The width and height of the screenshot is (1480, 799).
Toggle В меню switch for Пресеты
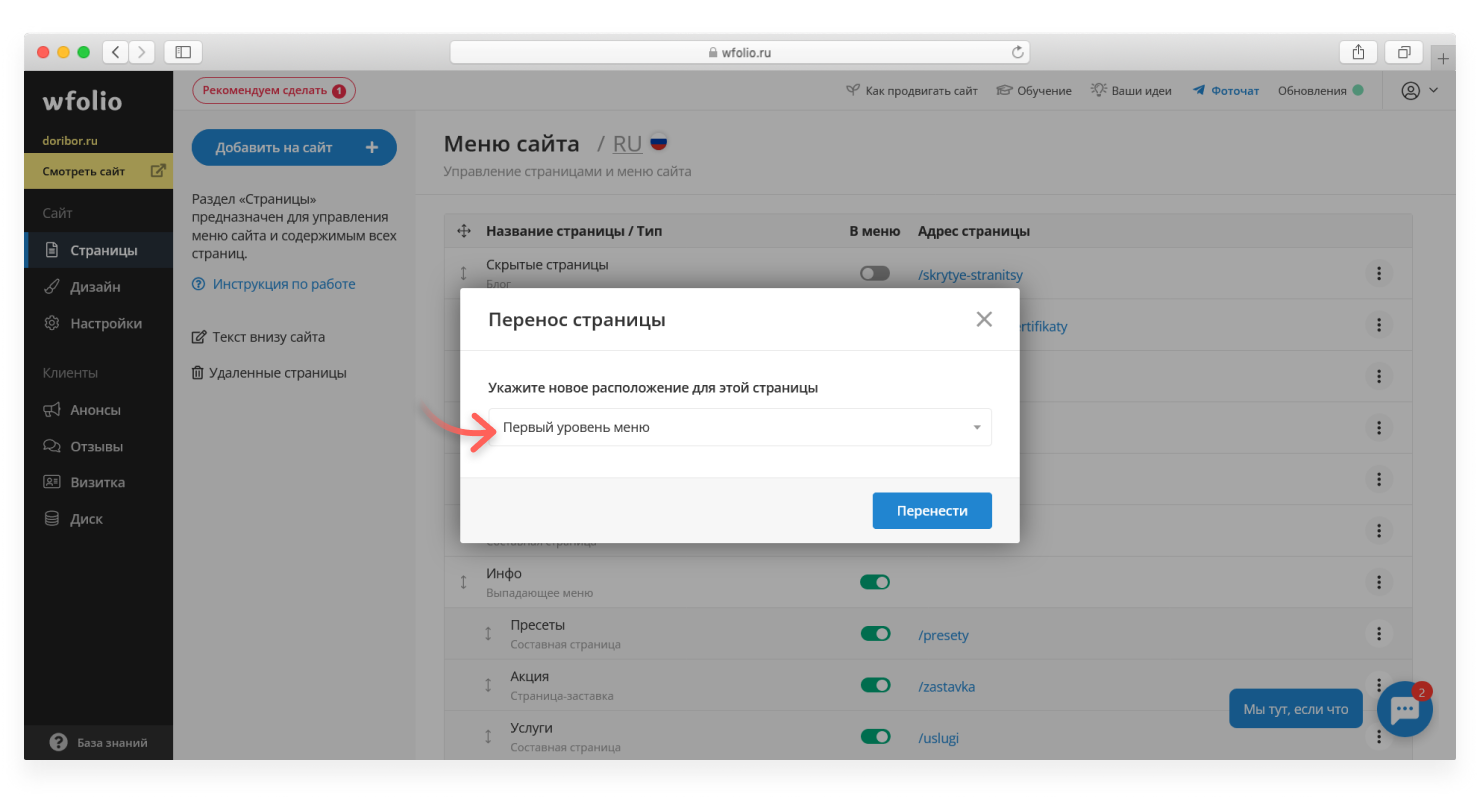pyautogui.click(x=875, y=634)
